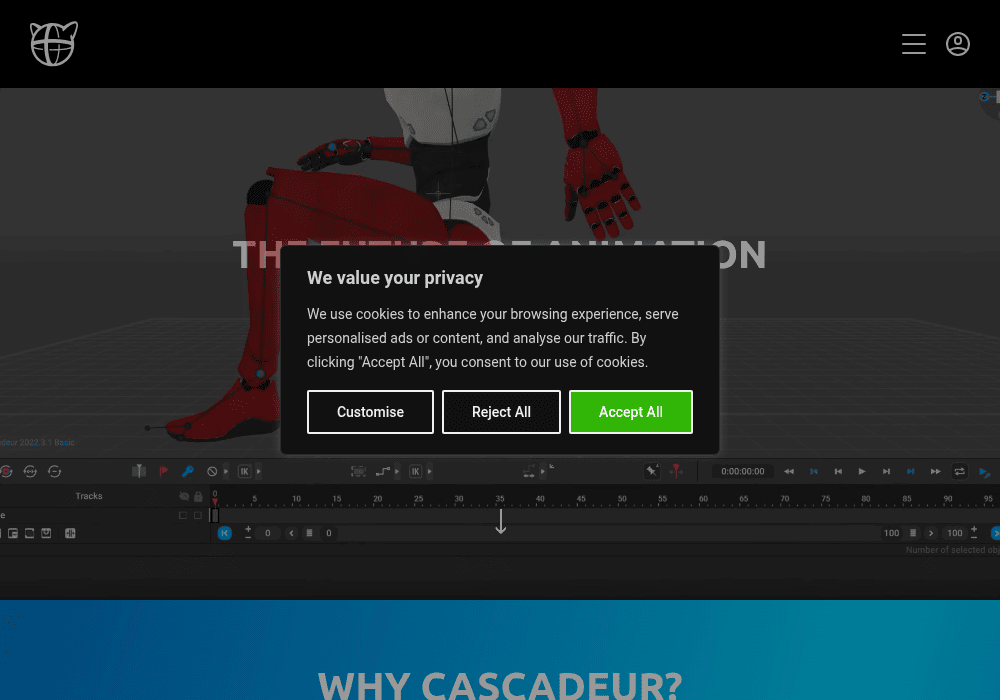Click the red marker with arrows icon
1000x700 pixels.
click(x=676, y=471)
